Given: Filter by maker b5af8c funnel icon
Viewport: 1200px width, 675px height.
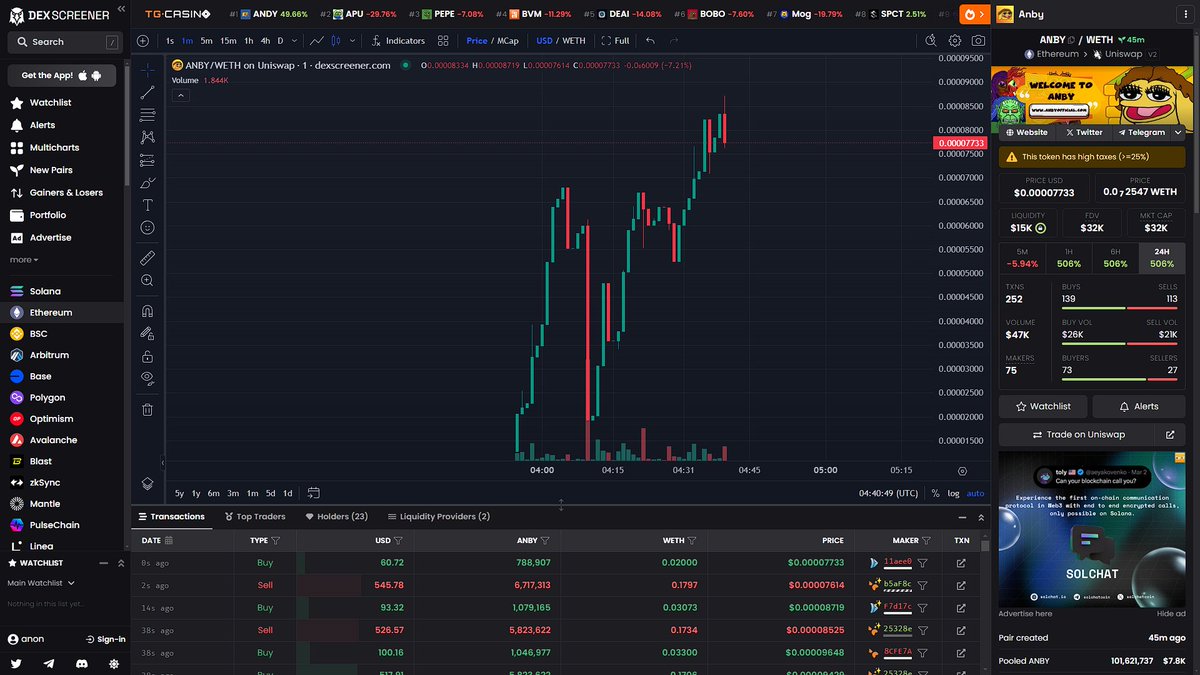Looking at the screenshot, I should click(922, 585).
